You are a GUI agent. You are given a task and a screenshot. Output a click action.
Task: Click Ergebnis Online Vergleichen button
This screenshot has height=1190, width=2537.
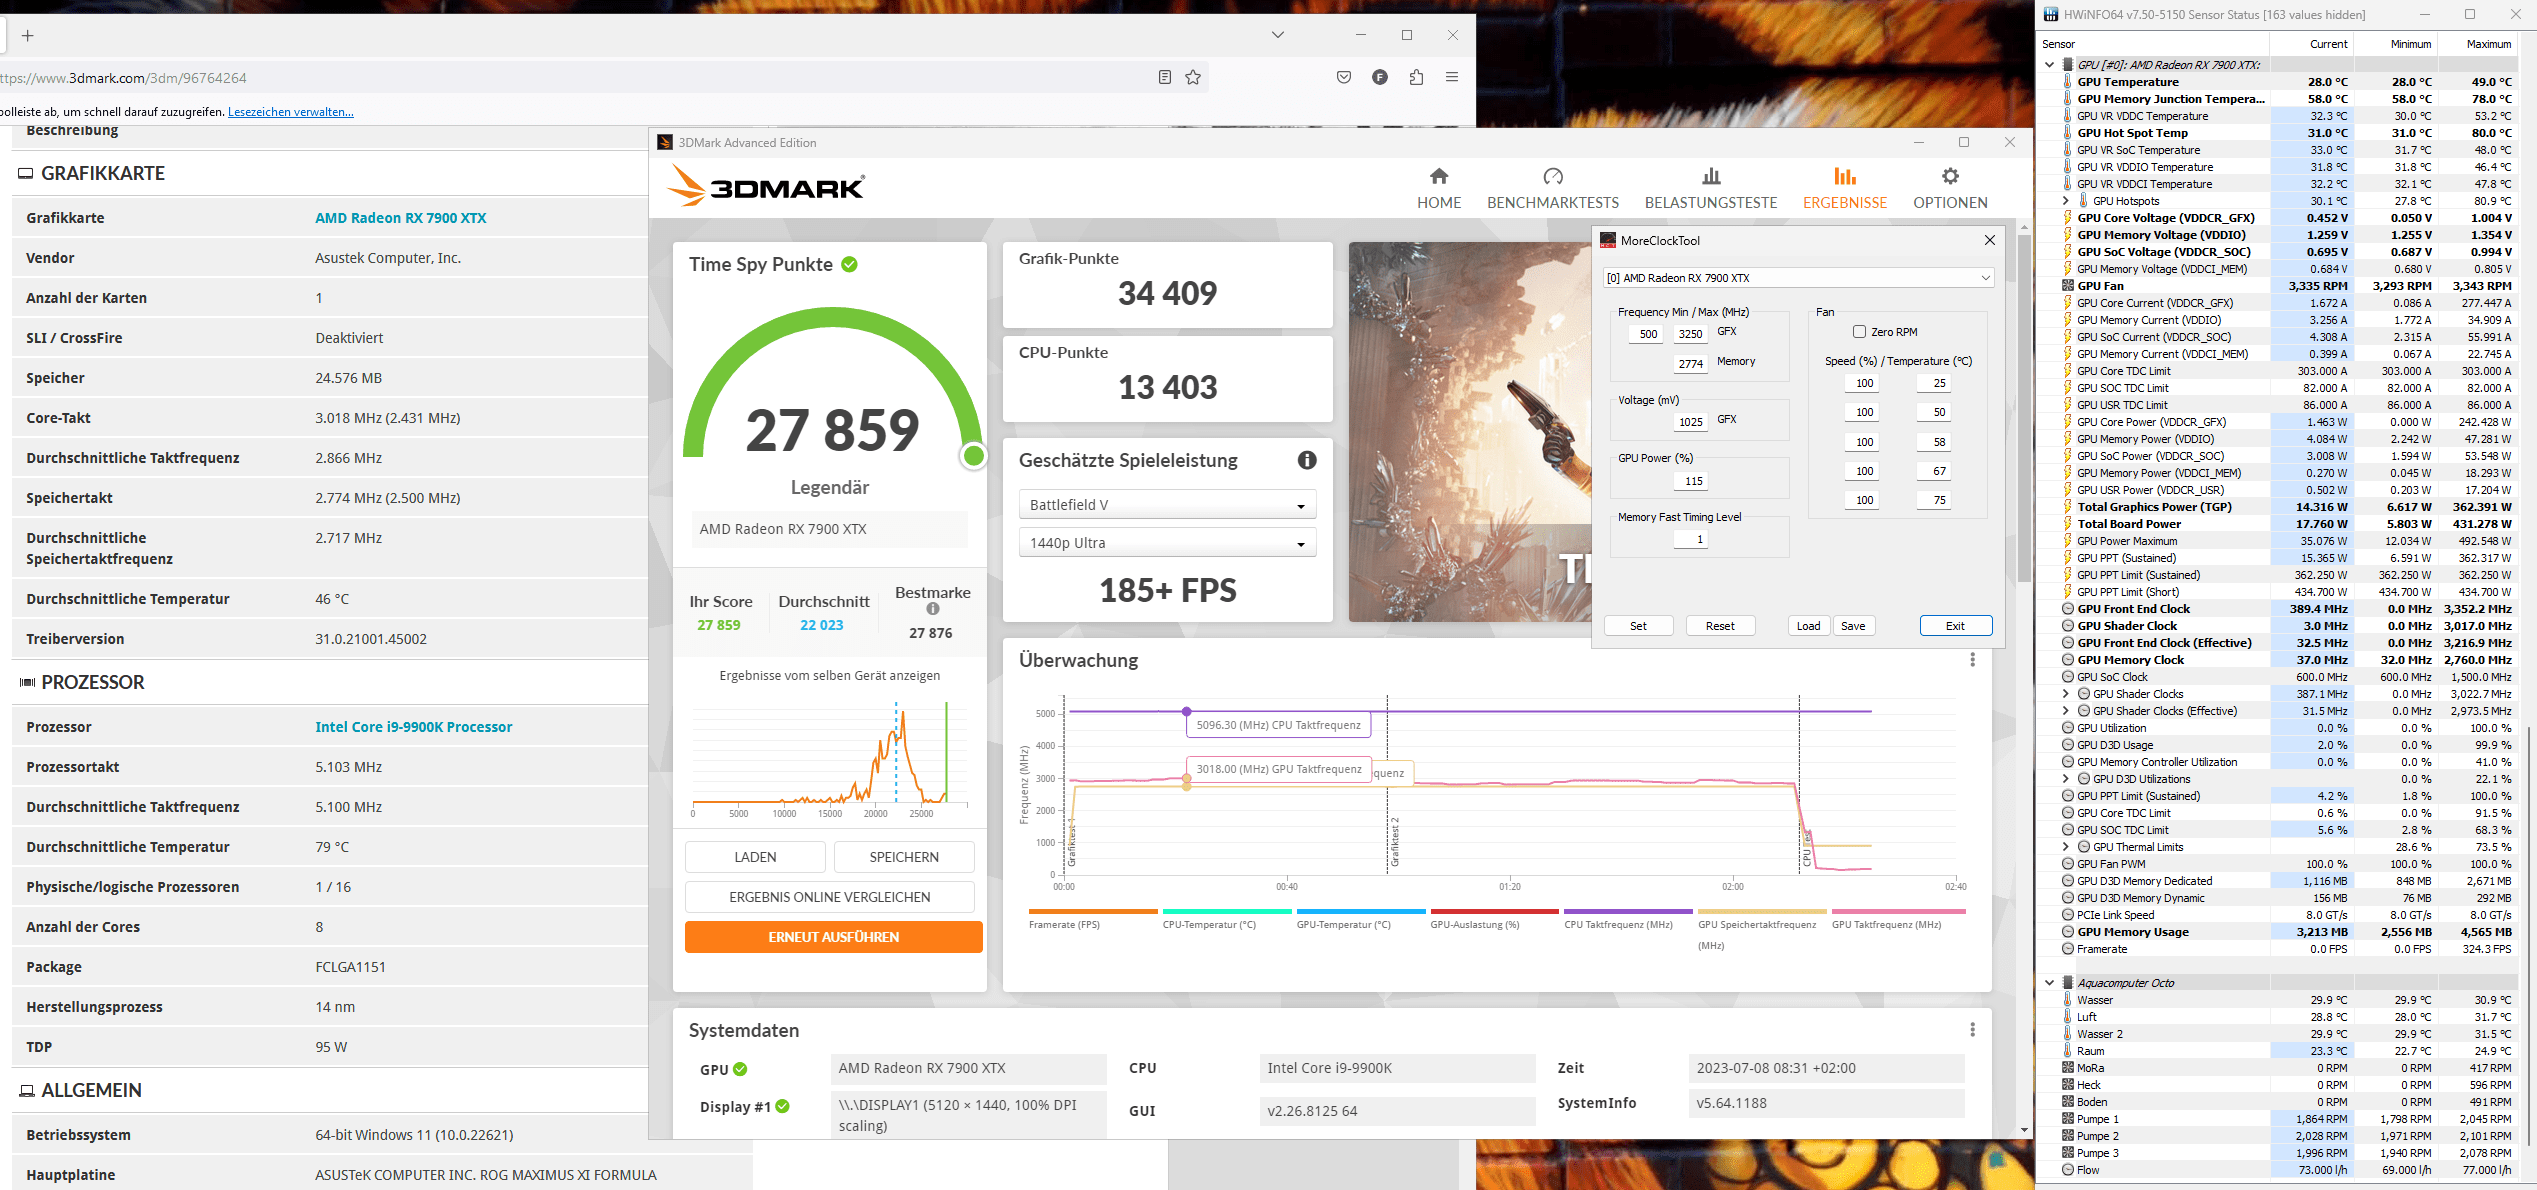(829, 897)
